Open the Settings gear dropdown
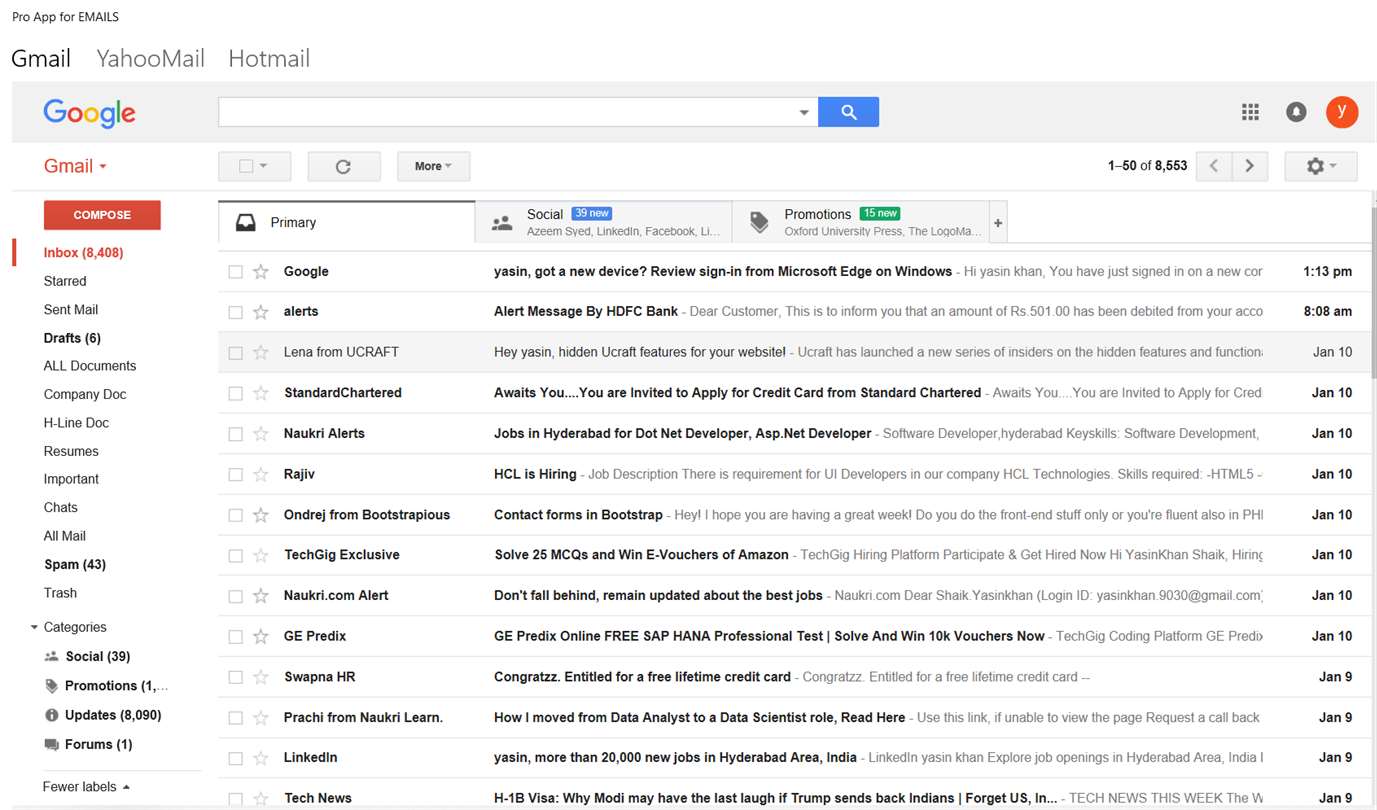 coord(1320,166)
